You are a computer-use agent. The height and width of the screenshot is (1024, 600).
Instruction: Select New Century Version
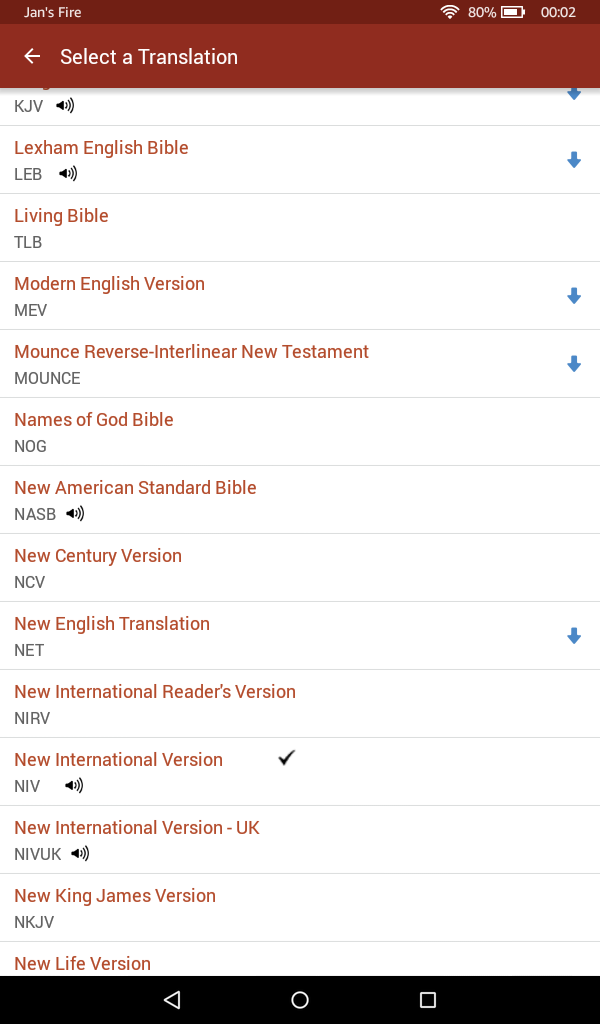click(98, 556)
